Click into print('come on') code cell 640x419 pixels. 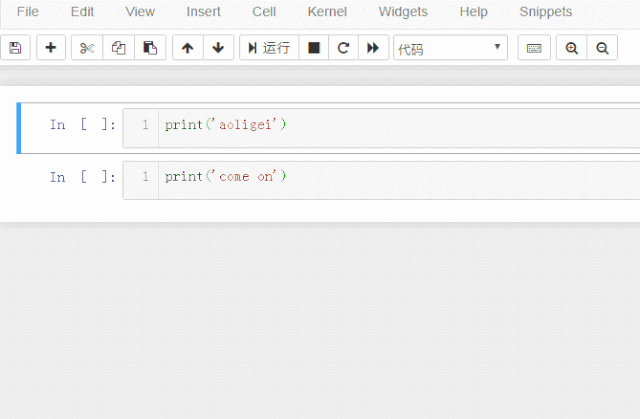[x=399, y=180]
